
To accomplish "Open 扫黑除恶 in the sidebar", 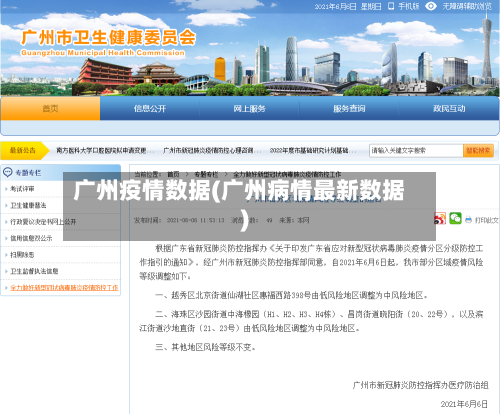I will point(22,255).
